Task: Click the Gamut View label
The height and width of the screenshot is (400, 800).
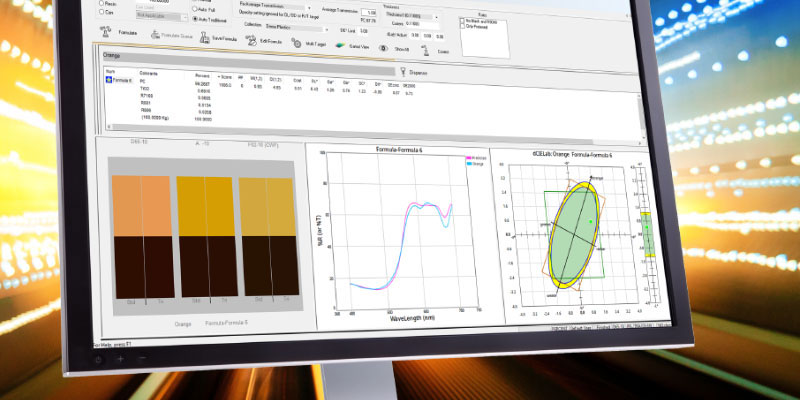Action: pos(359,46)
